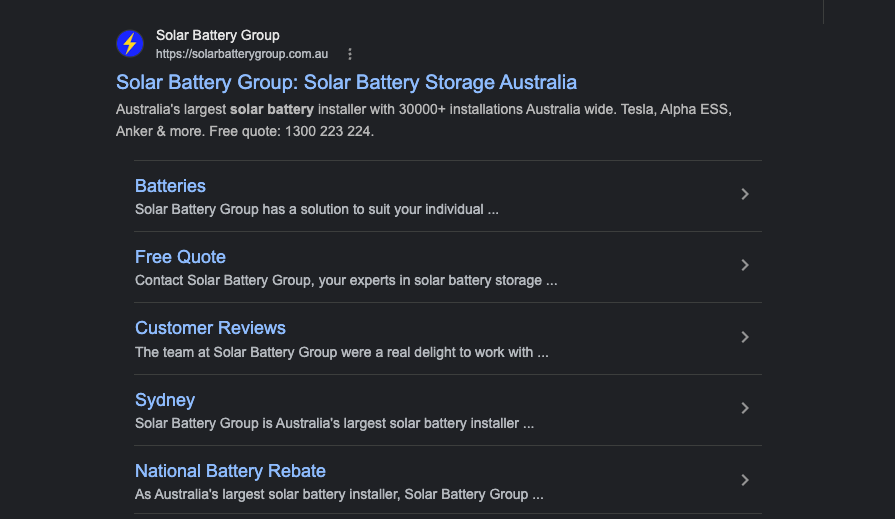Click the Solar Battery Group site name
The width and height of the screenshot is (895, 519).
pyautogui.click(x=217, y=35)
